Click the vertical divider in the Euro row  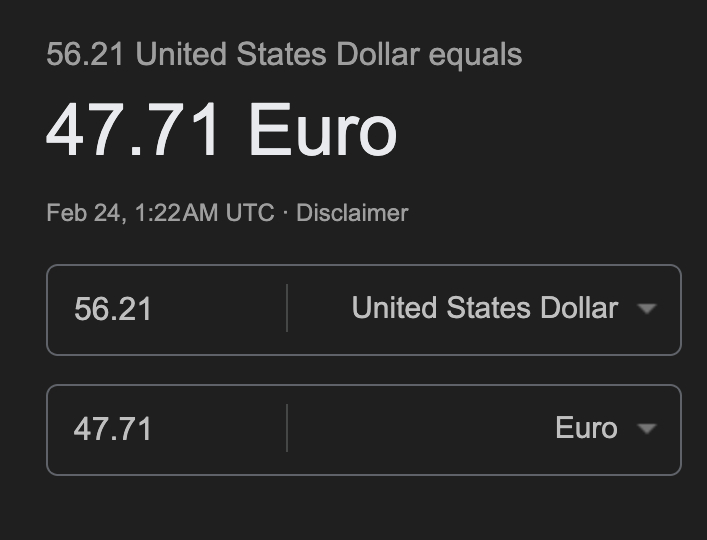tap(287, 429)
